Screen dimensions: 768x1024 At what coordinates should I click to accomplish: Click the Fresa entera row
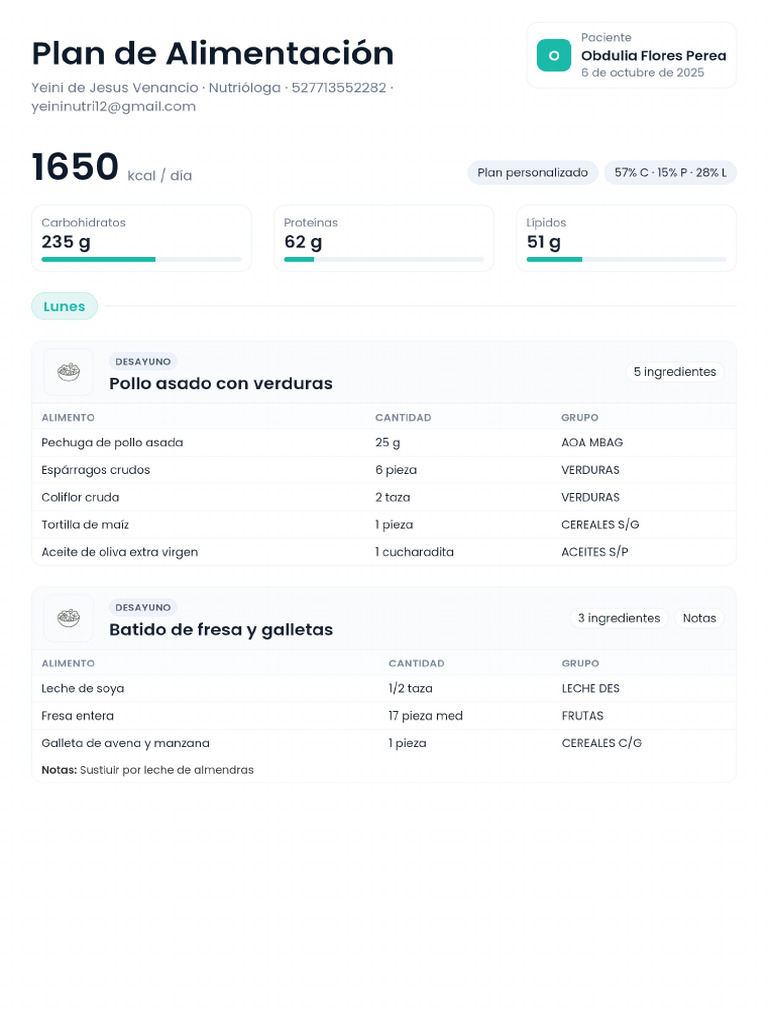[384, 716]
